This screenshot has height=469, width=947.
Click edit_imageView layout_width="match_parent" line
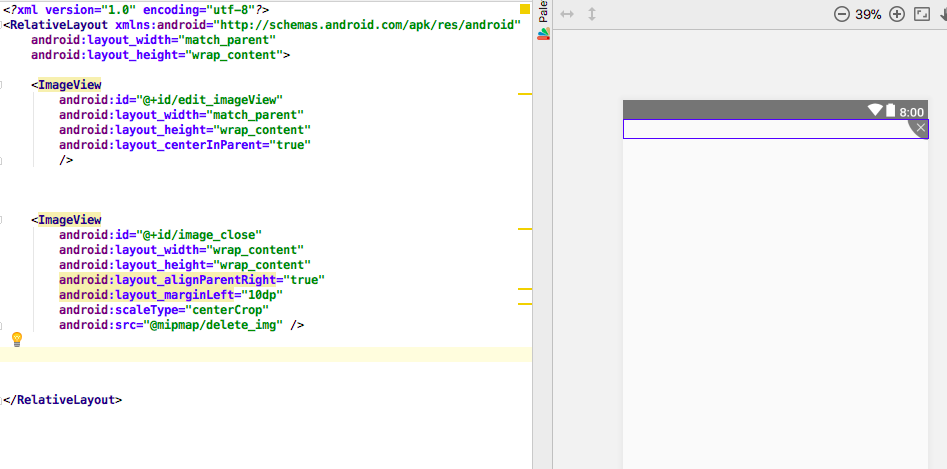click(181, 115)
